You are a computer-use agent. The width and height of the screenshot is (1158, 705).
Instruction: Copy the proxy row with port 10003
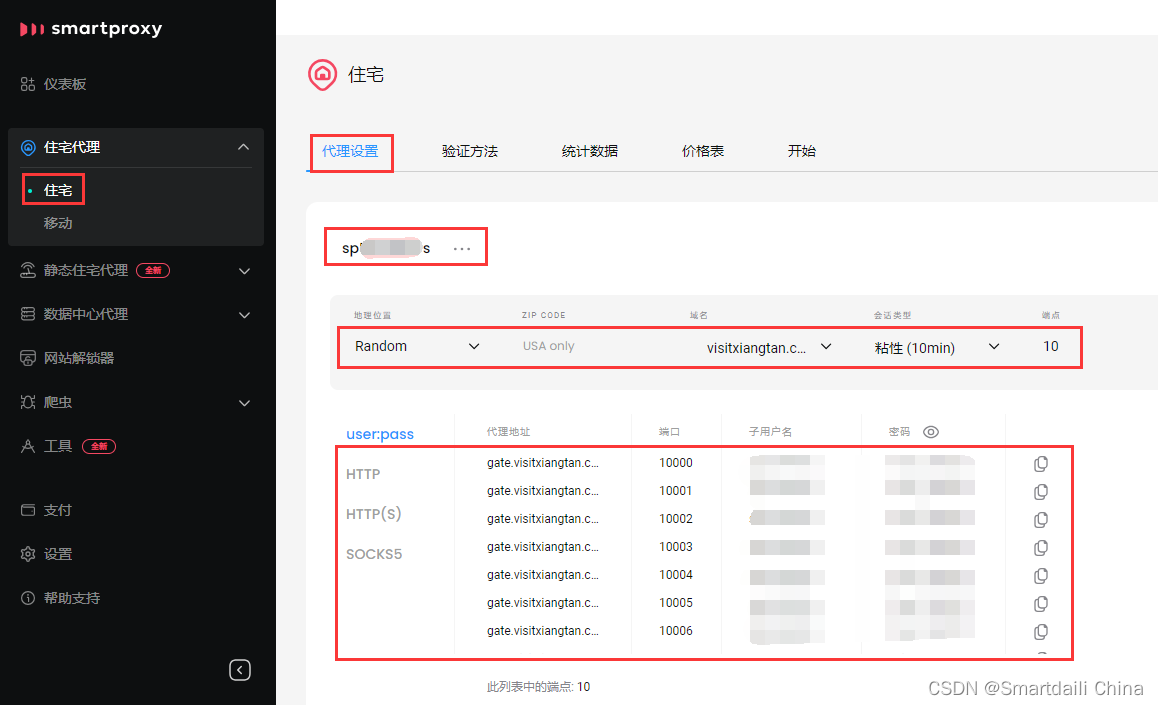click(1041, 548)
